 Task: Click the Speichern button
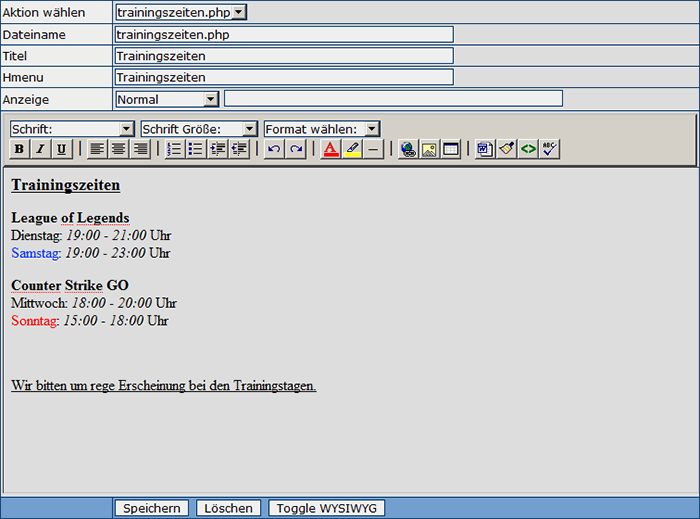[x=152, y=508]
